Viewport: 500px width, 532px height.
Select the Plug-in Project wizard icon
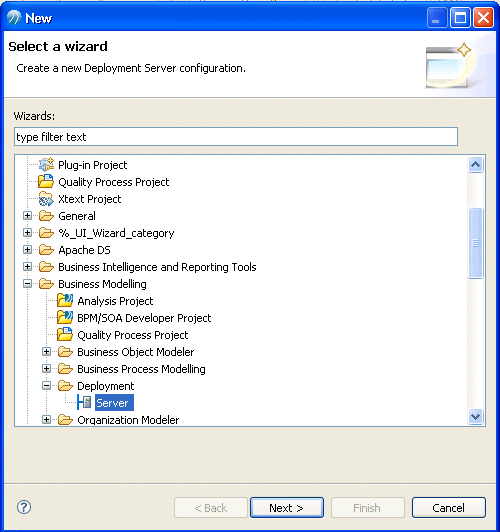(46, 165)
